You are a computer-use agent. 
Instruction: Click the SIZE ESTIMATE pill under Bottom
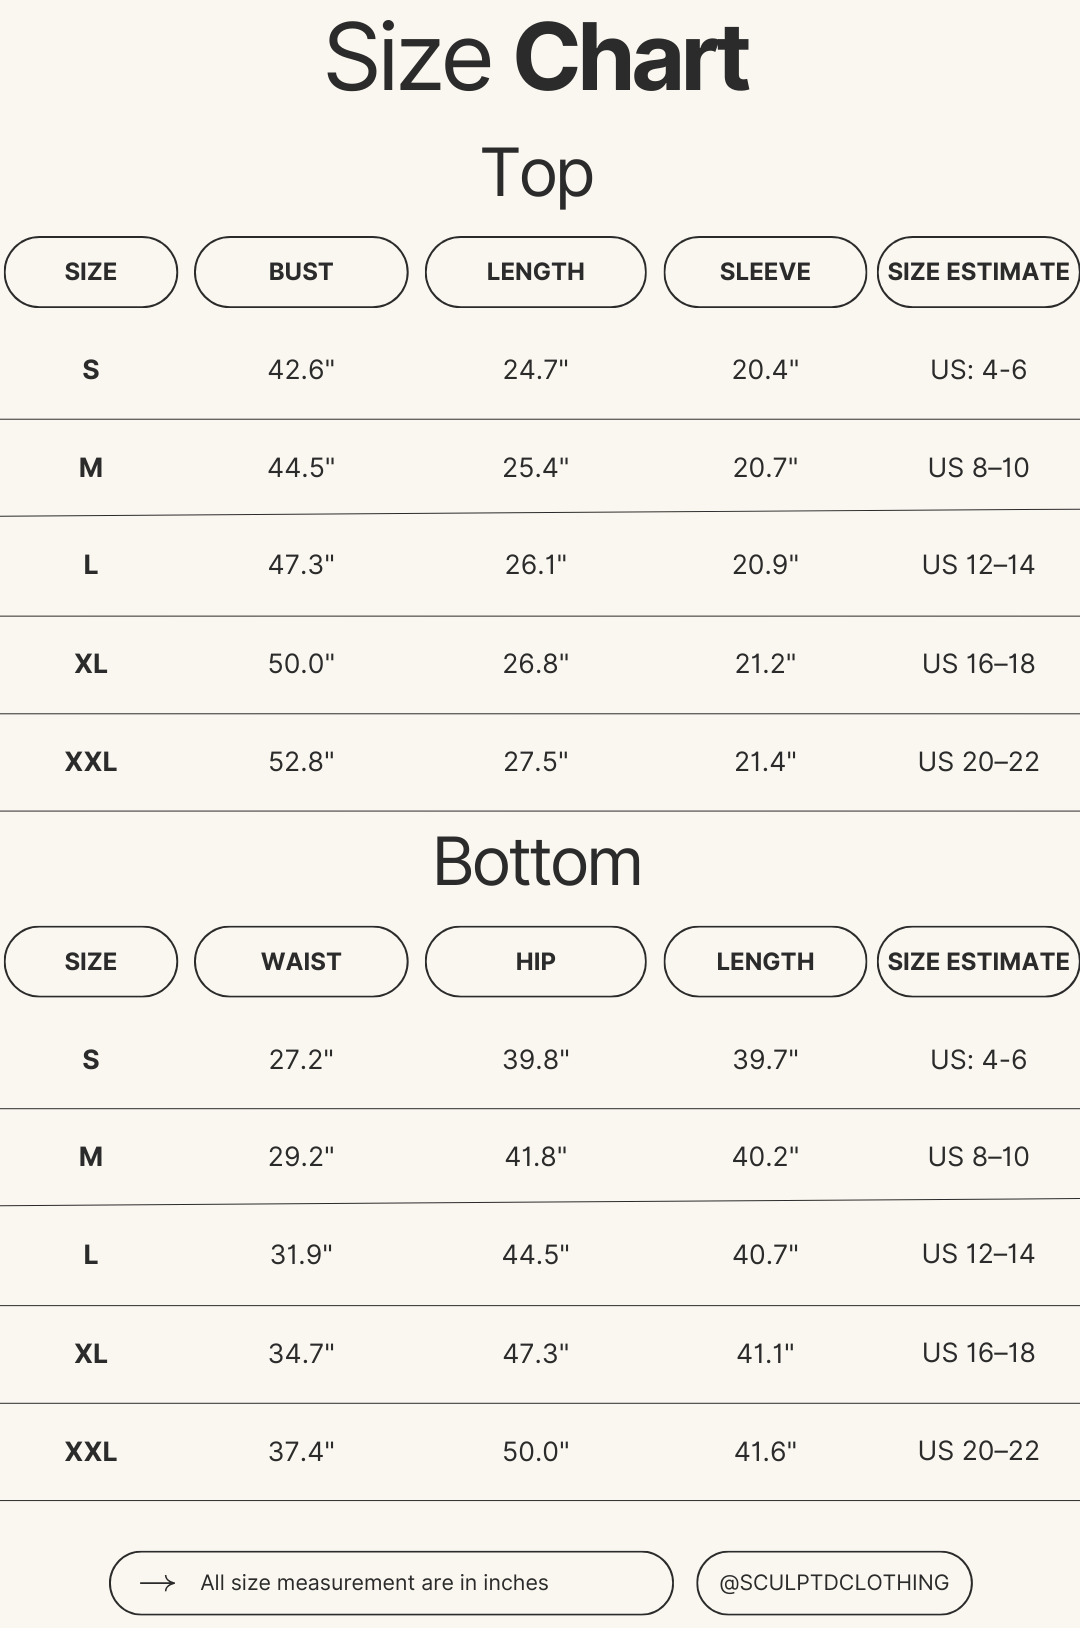(x=978, y=962)
